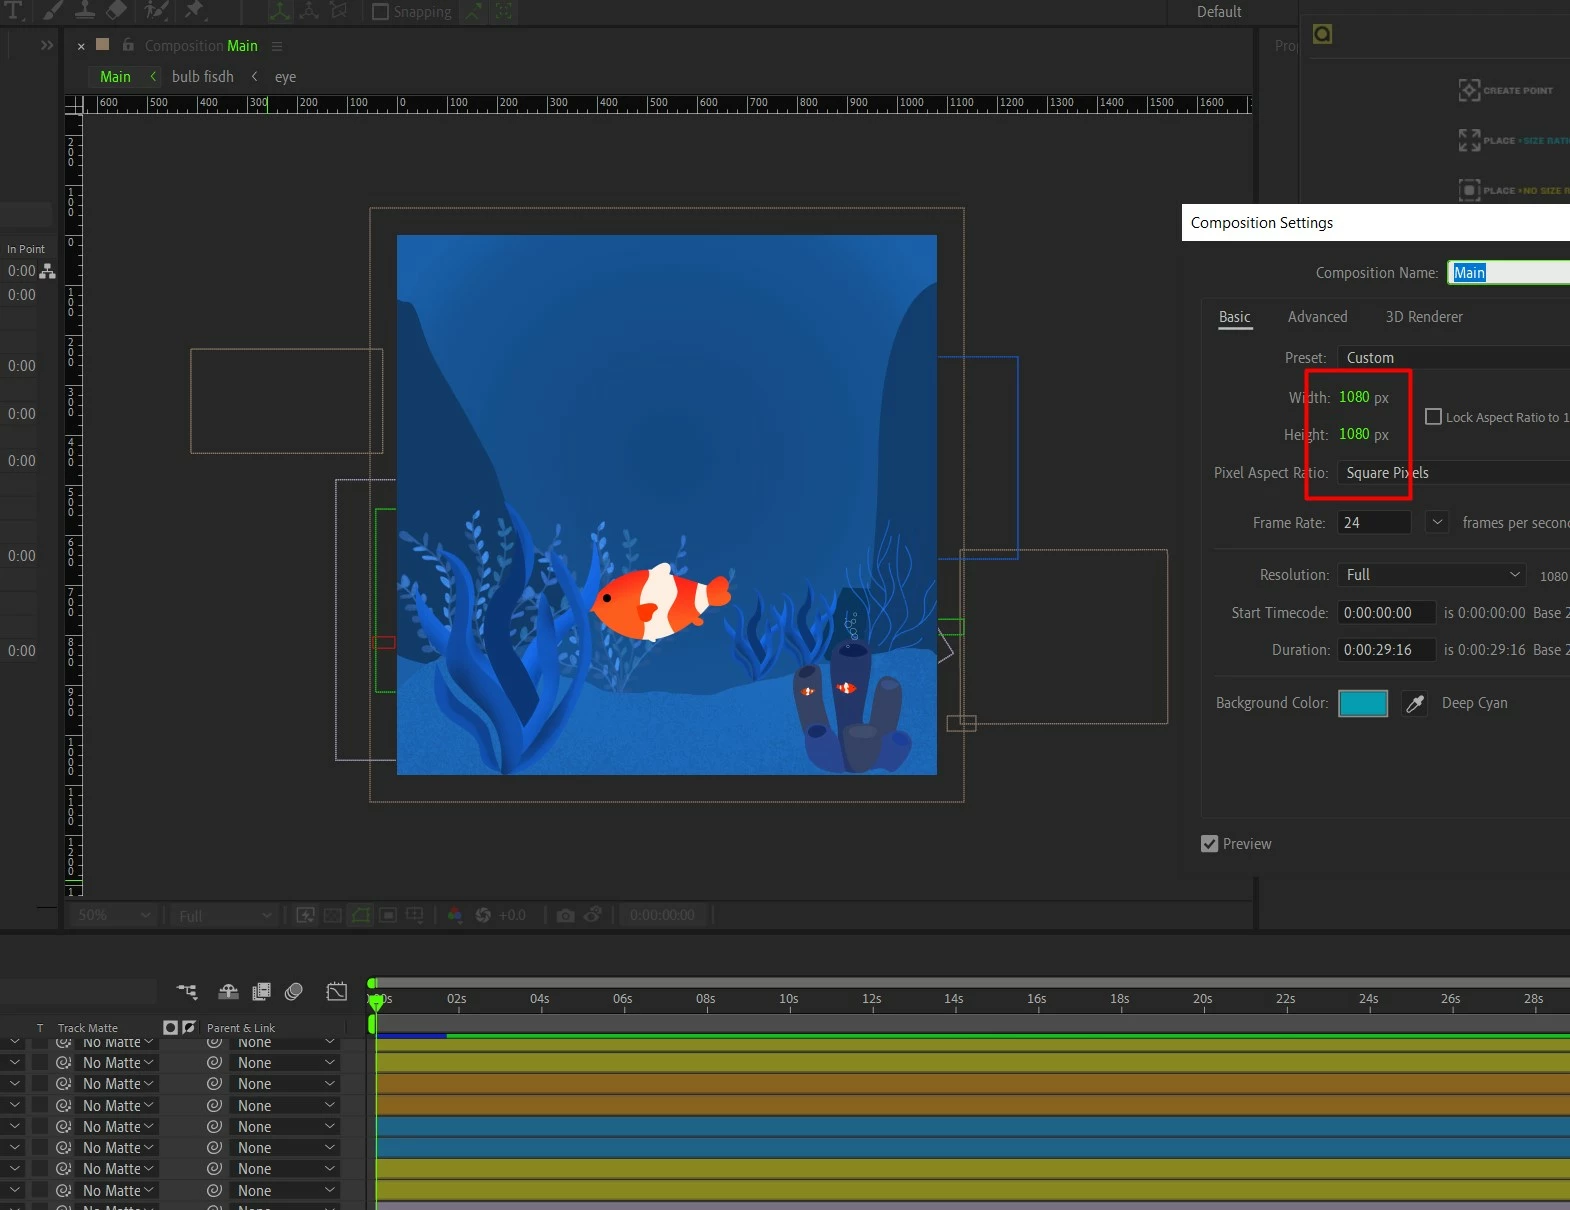This screenshot has width=1570, height=1210.
Task: Click the Width value 1080
Action: point(1354,397)
